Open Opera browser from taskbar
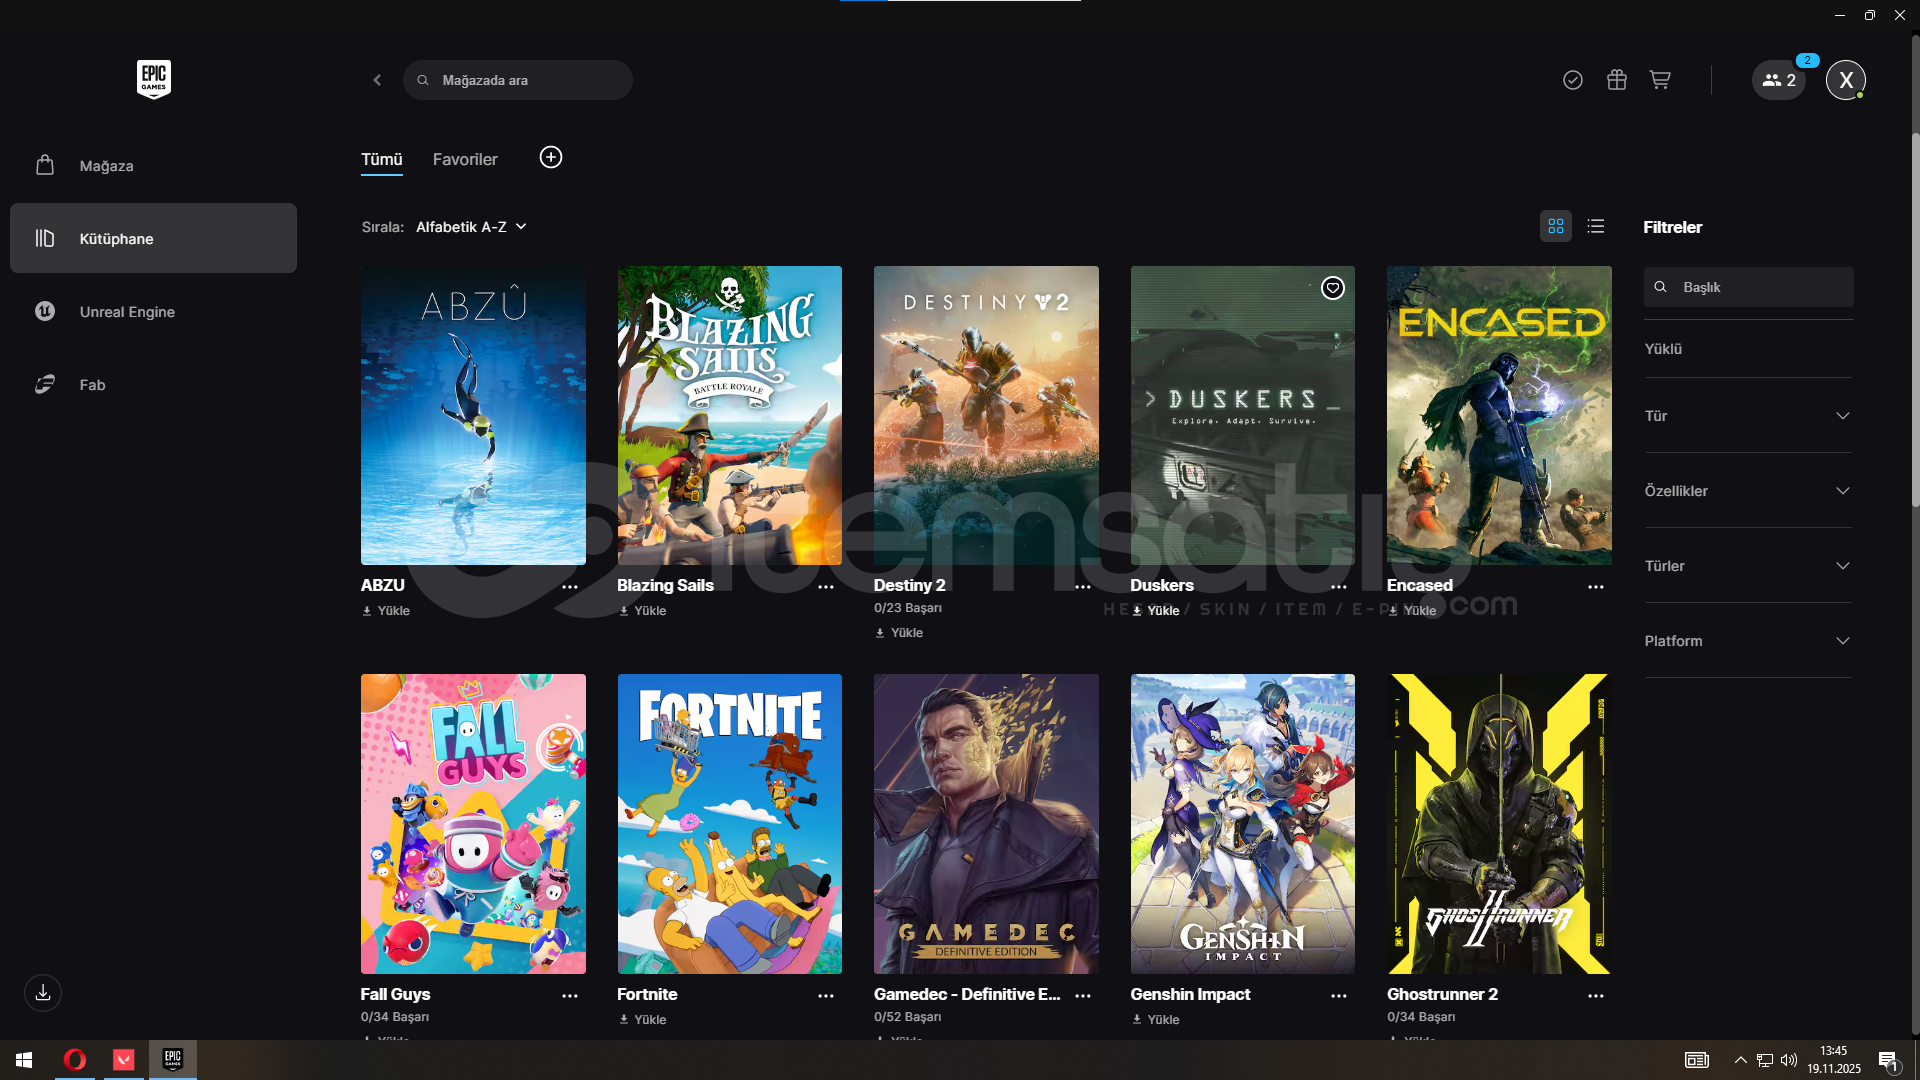1920x1080 pixels. [75, 1060]
